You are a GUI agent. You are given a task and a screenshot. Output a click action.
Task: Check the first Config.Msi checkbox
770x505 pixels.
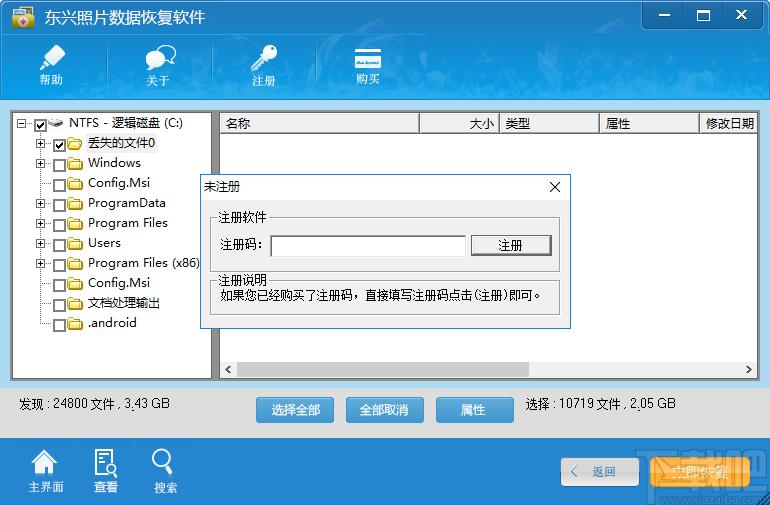click(x=59, y=185)
